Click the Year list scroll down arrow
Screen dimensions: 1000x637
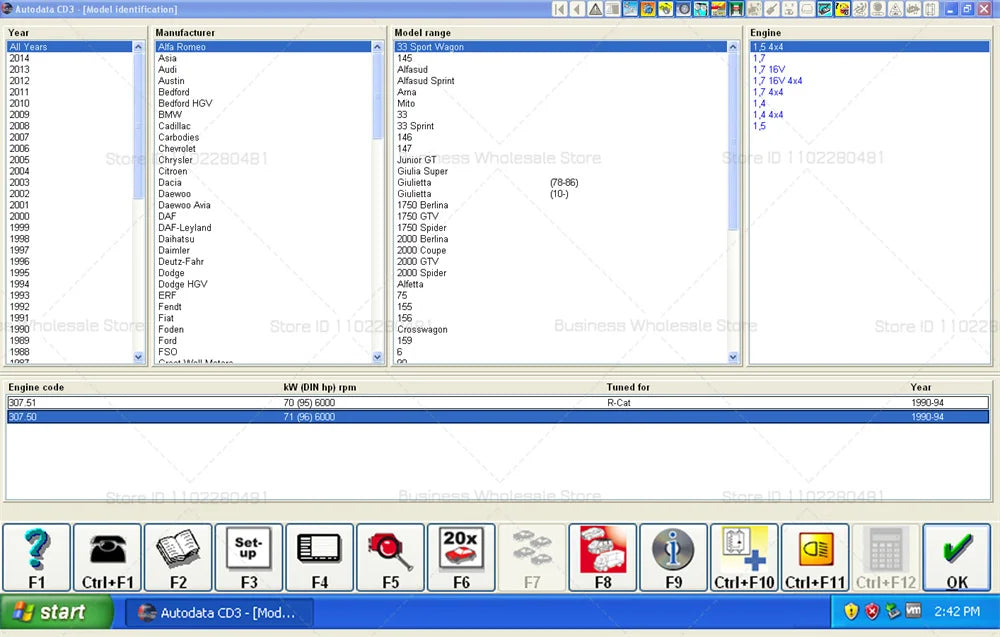pyautogui.click(x=138, y=357)
